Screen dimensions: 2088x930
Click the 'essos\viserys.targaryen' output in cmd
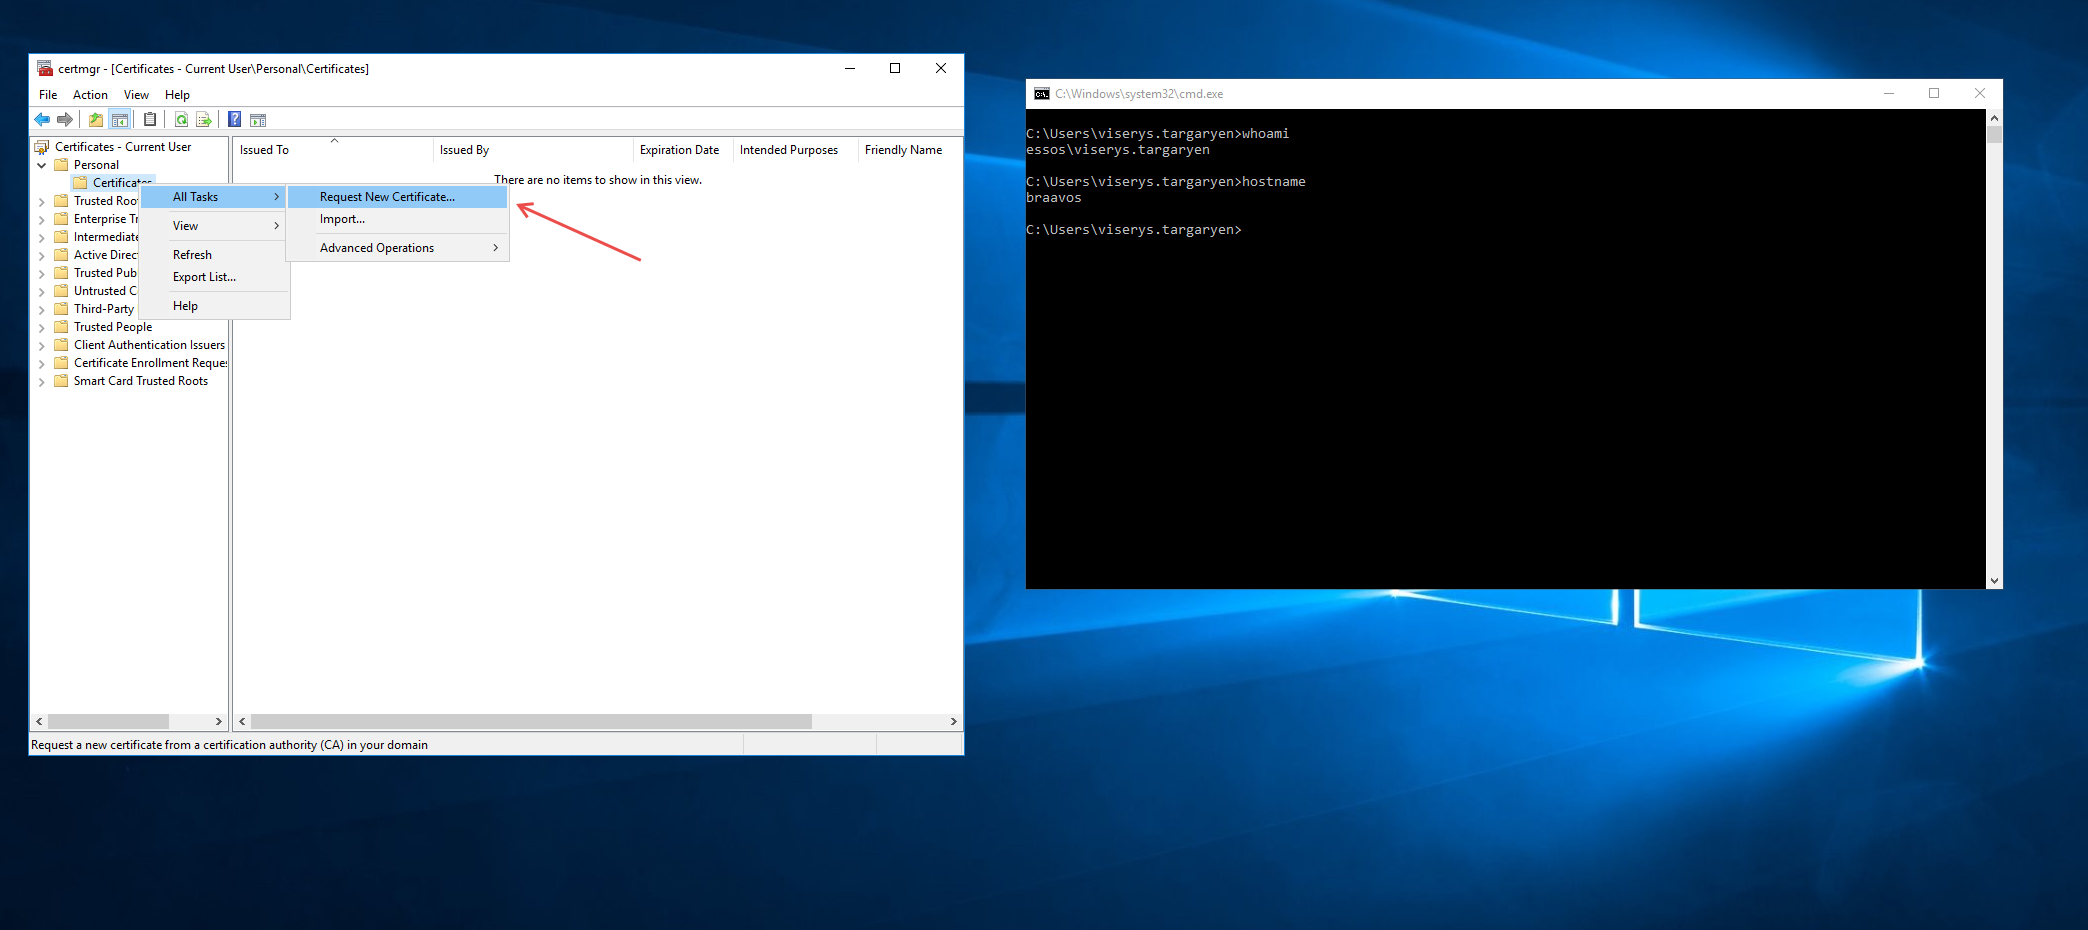click(1118, 150)
